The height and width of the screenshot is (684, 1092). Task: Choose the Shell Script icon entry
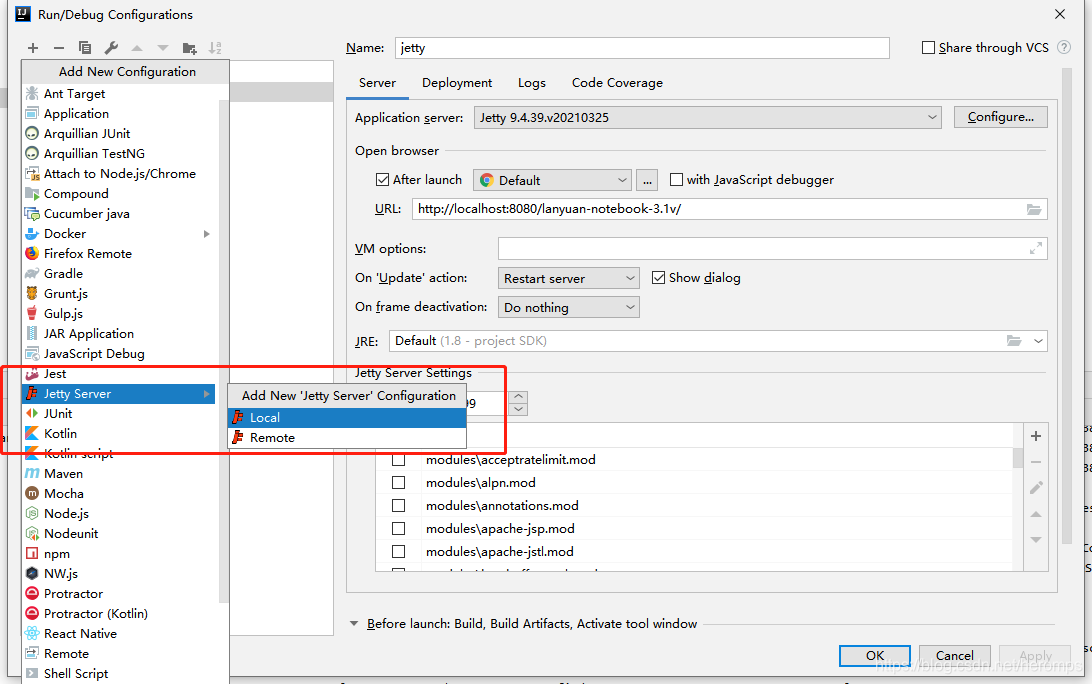click(x=32, y=674)
